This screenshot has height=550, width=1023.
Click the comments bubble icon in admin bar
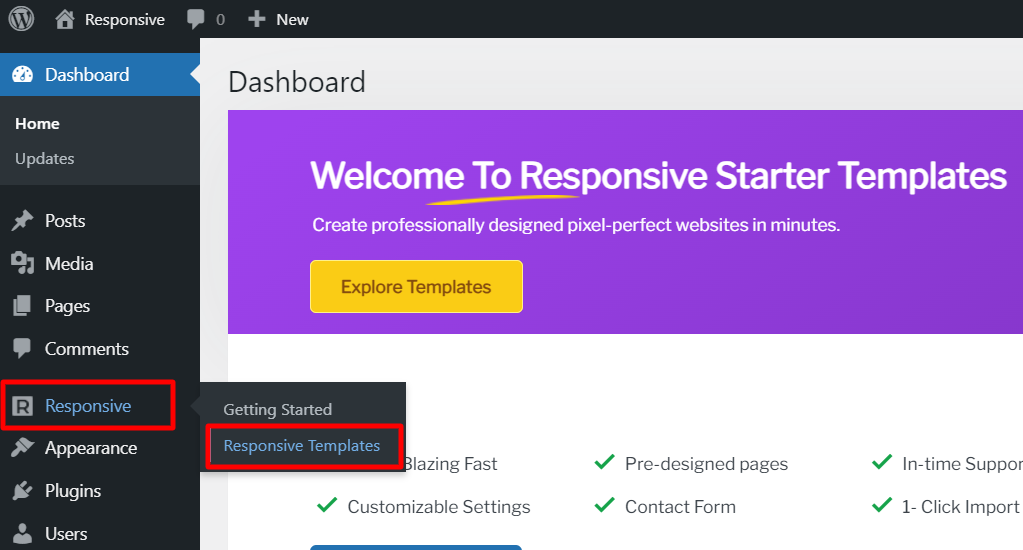click(195, 19)
